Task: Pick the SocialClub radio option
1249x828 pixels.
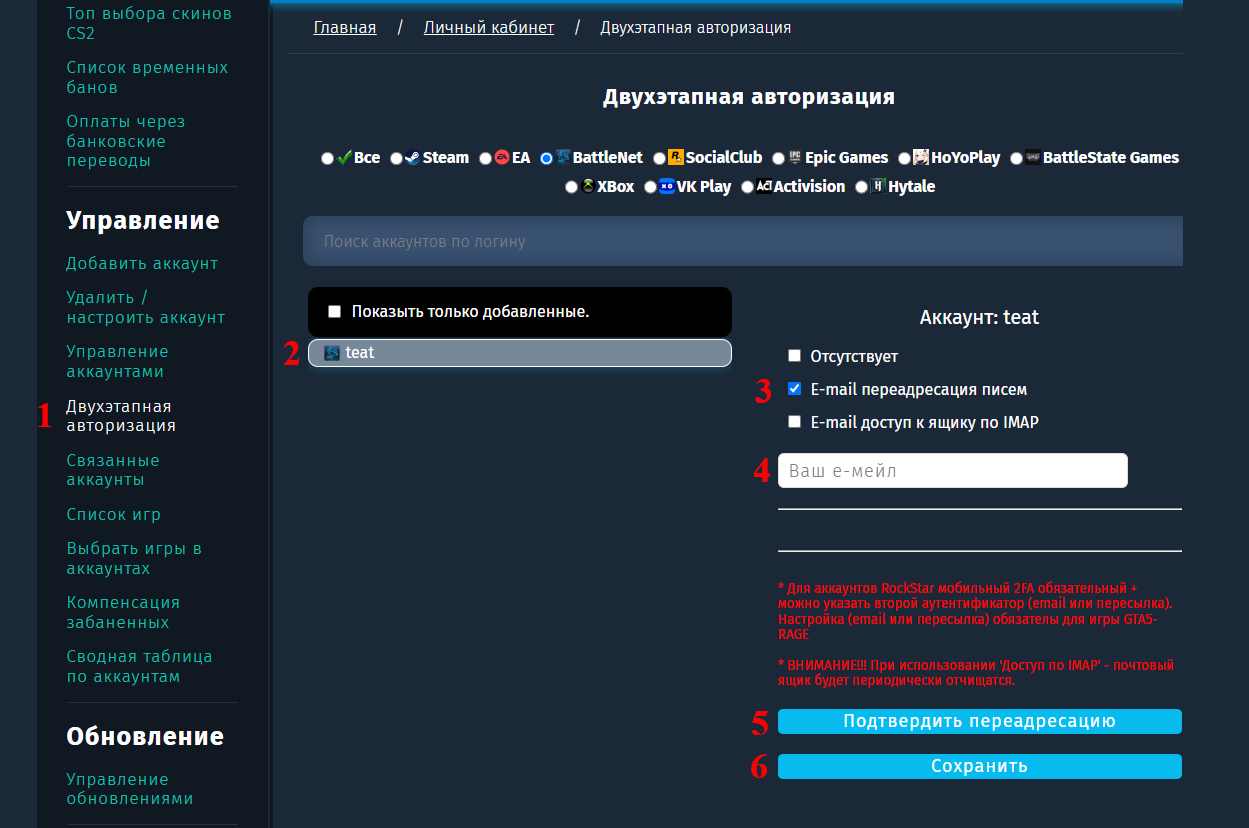Action: [x=659, y=158]
